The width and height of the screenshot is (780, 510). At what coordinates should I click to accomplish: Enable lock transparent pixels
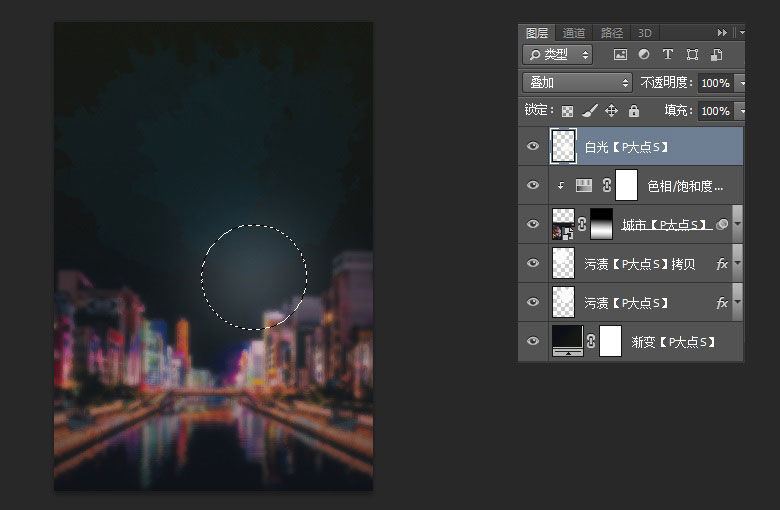pyautogui.click(x=567, y=111)
